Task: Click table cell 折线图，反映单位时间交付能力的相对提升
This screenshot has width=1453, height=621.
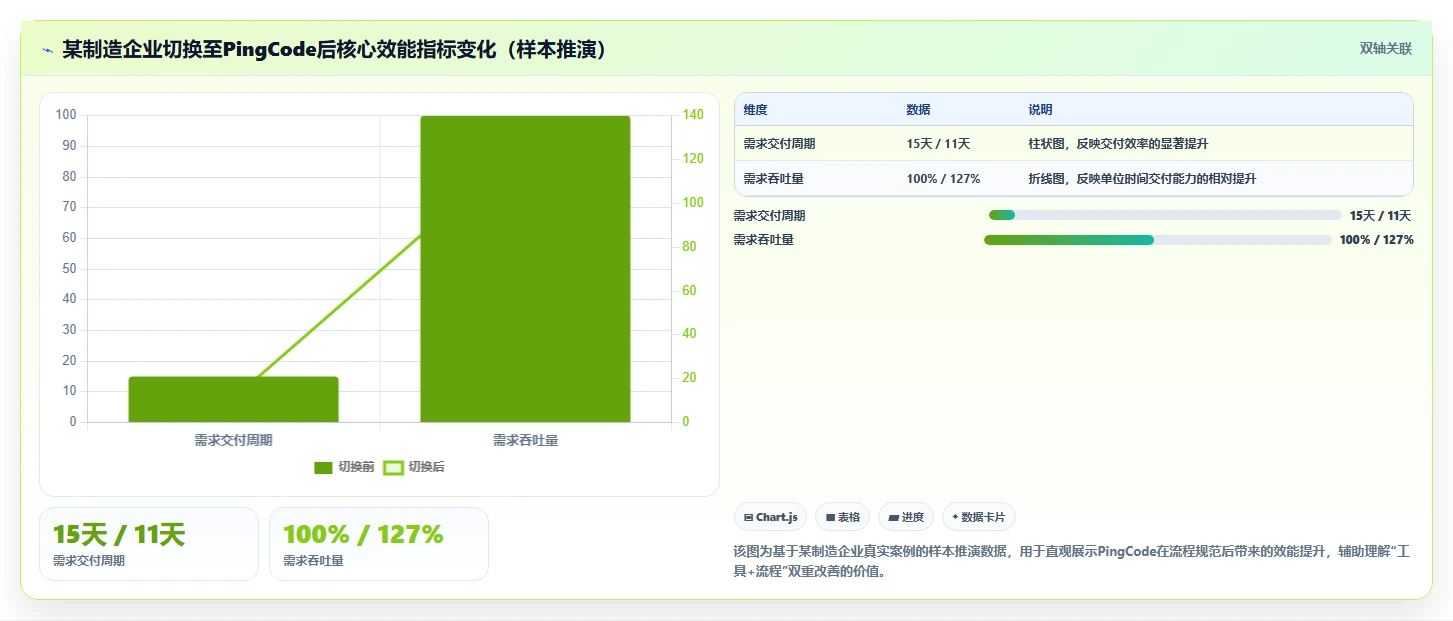Action: pyautogui.click(x=1142, y=179)
